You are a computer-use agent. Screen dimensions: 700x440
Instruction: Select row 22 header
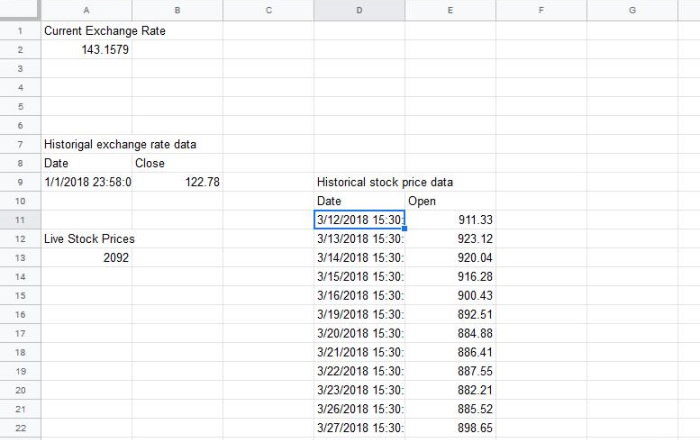coord(20,427)
